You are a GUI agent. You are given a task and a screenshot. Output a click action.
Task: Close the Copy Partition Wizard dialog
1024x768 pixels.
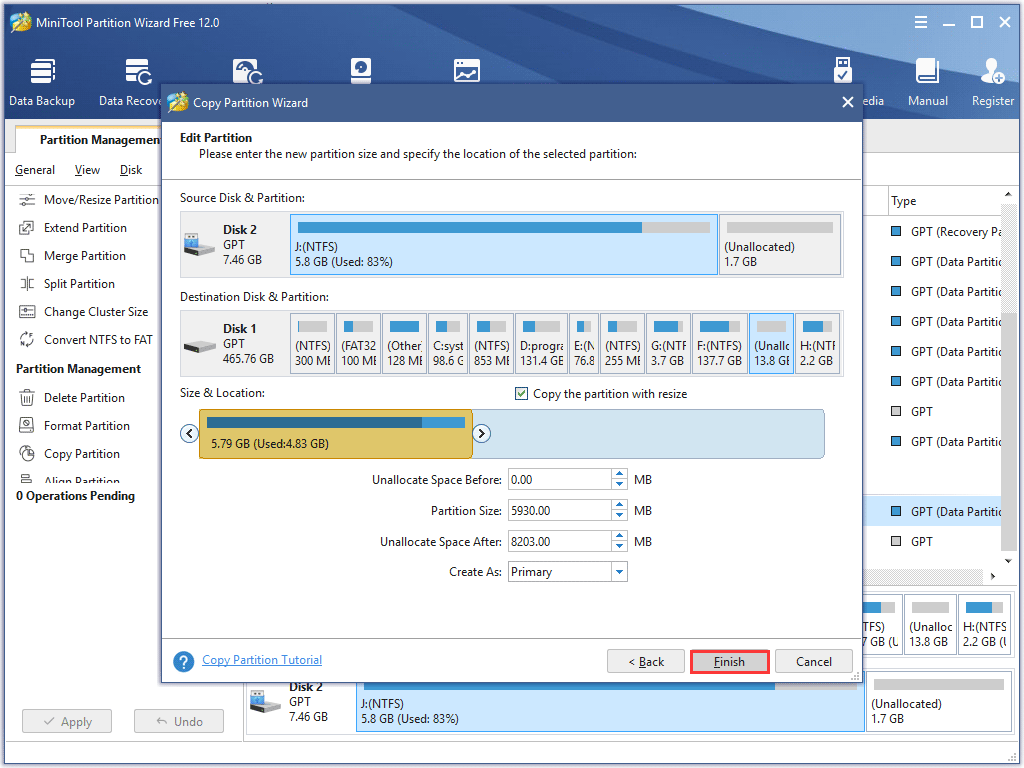[x=848, y=103]
